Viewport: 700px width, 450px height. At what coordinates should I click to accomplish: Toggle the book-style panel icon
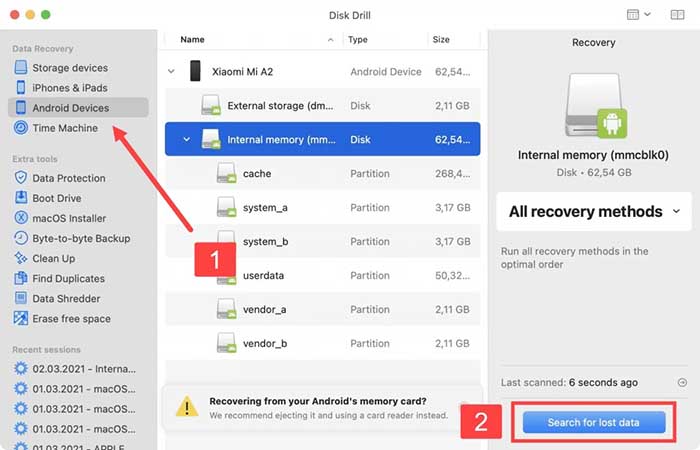tap(677, 15)
